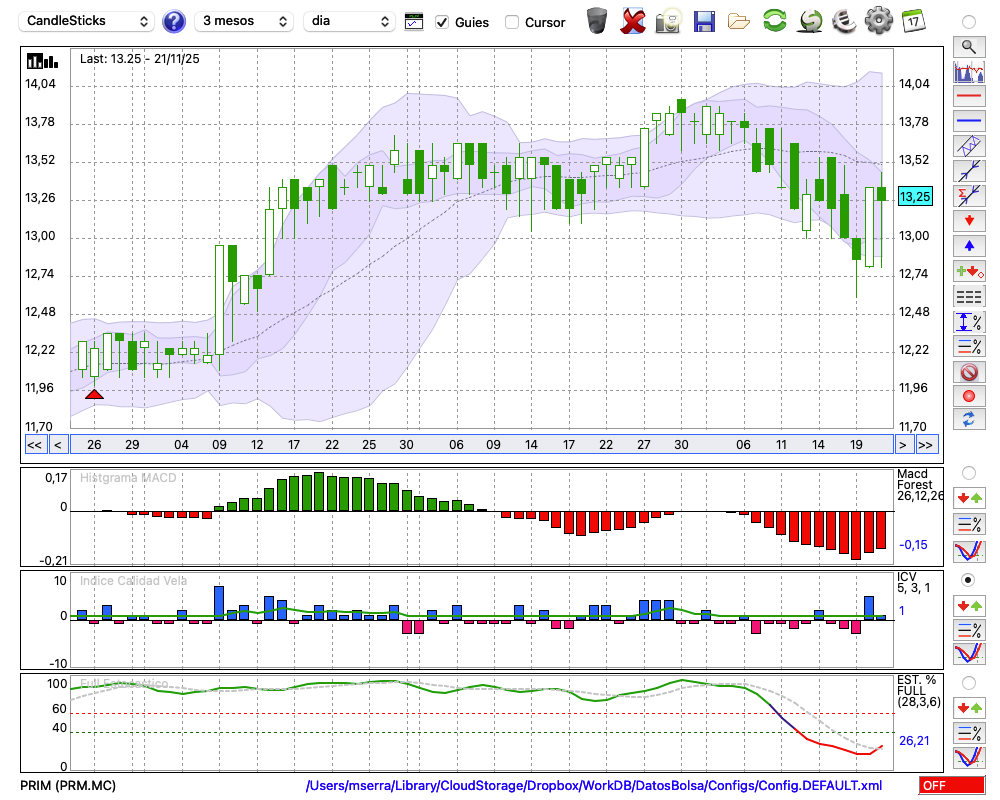Click MACD panel lines percent icon
This screenshot has height=800, width=1000.
pyautogui.click(x=969, y=524)
